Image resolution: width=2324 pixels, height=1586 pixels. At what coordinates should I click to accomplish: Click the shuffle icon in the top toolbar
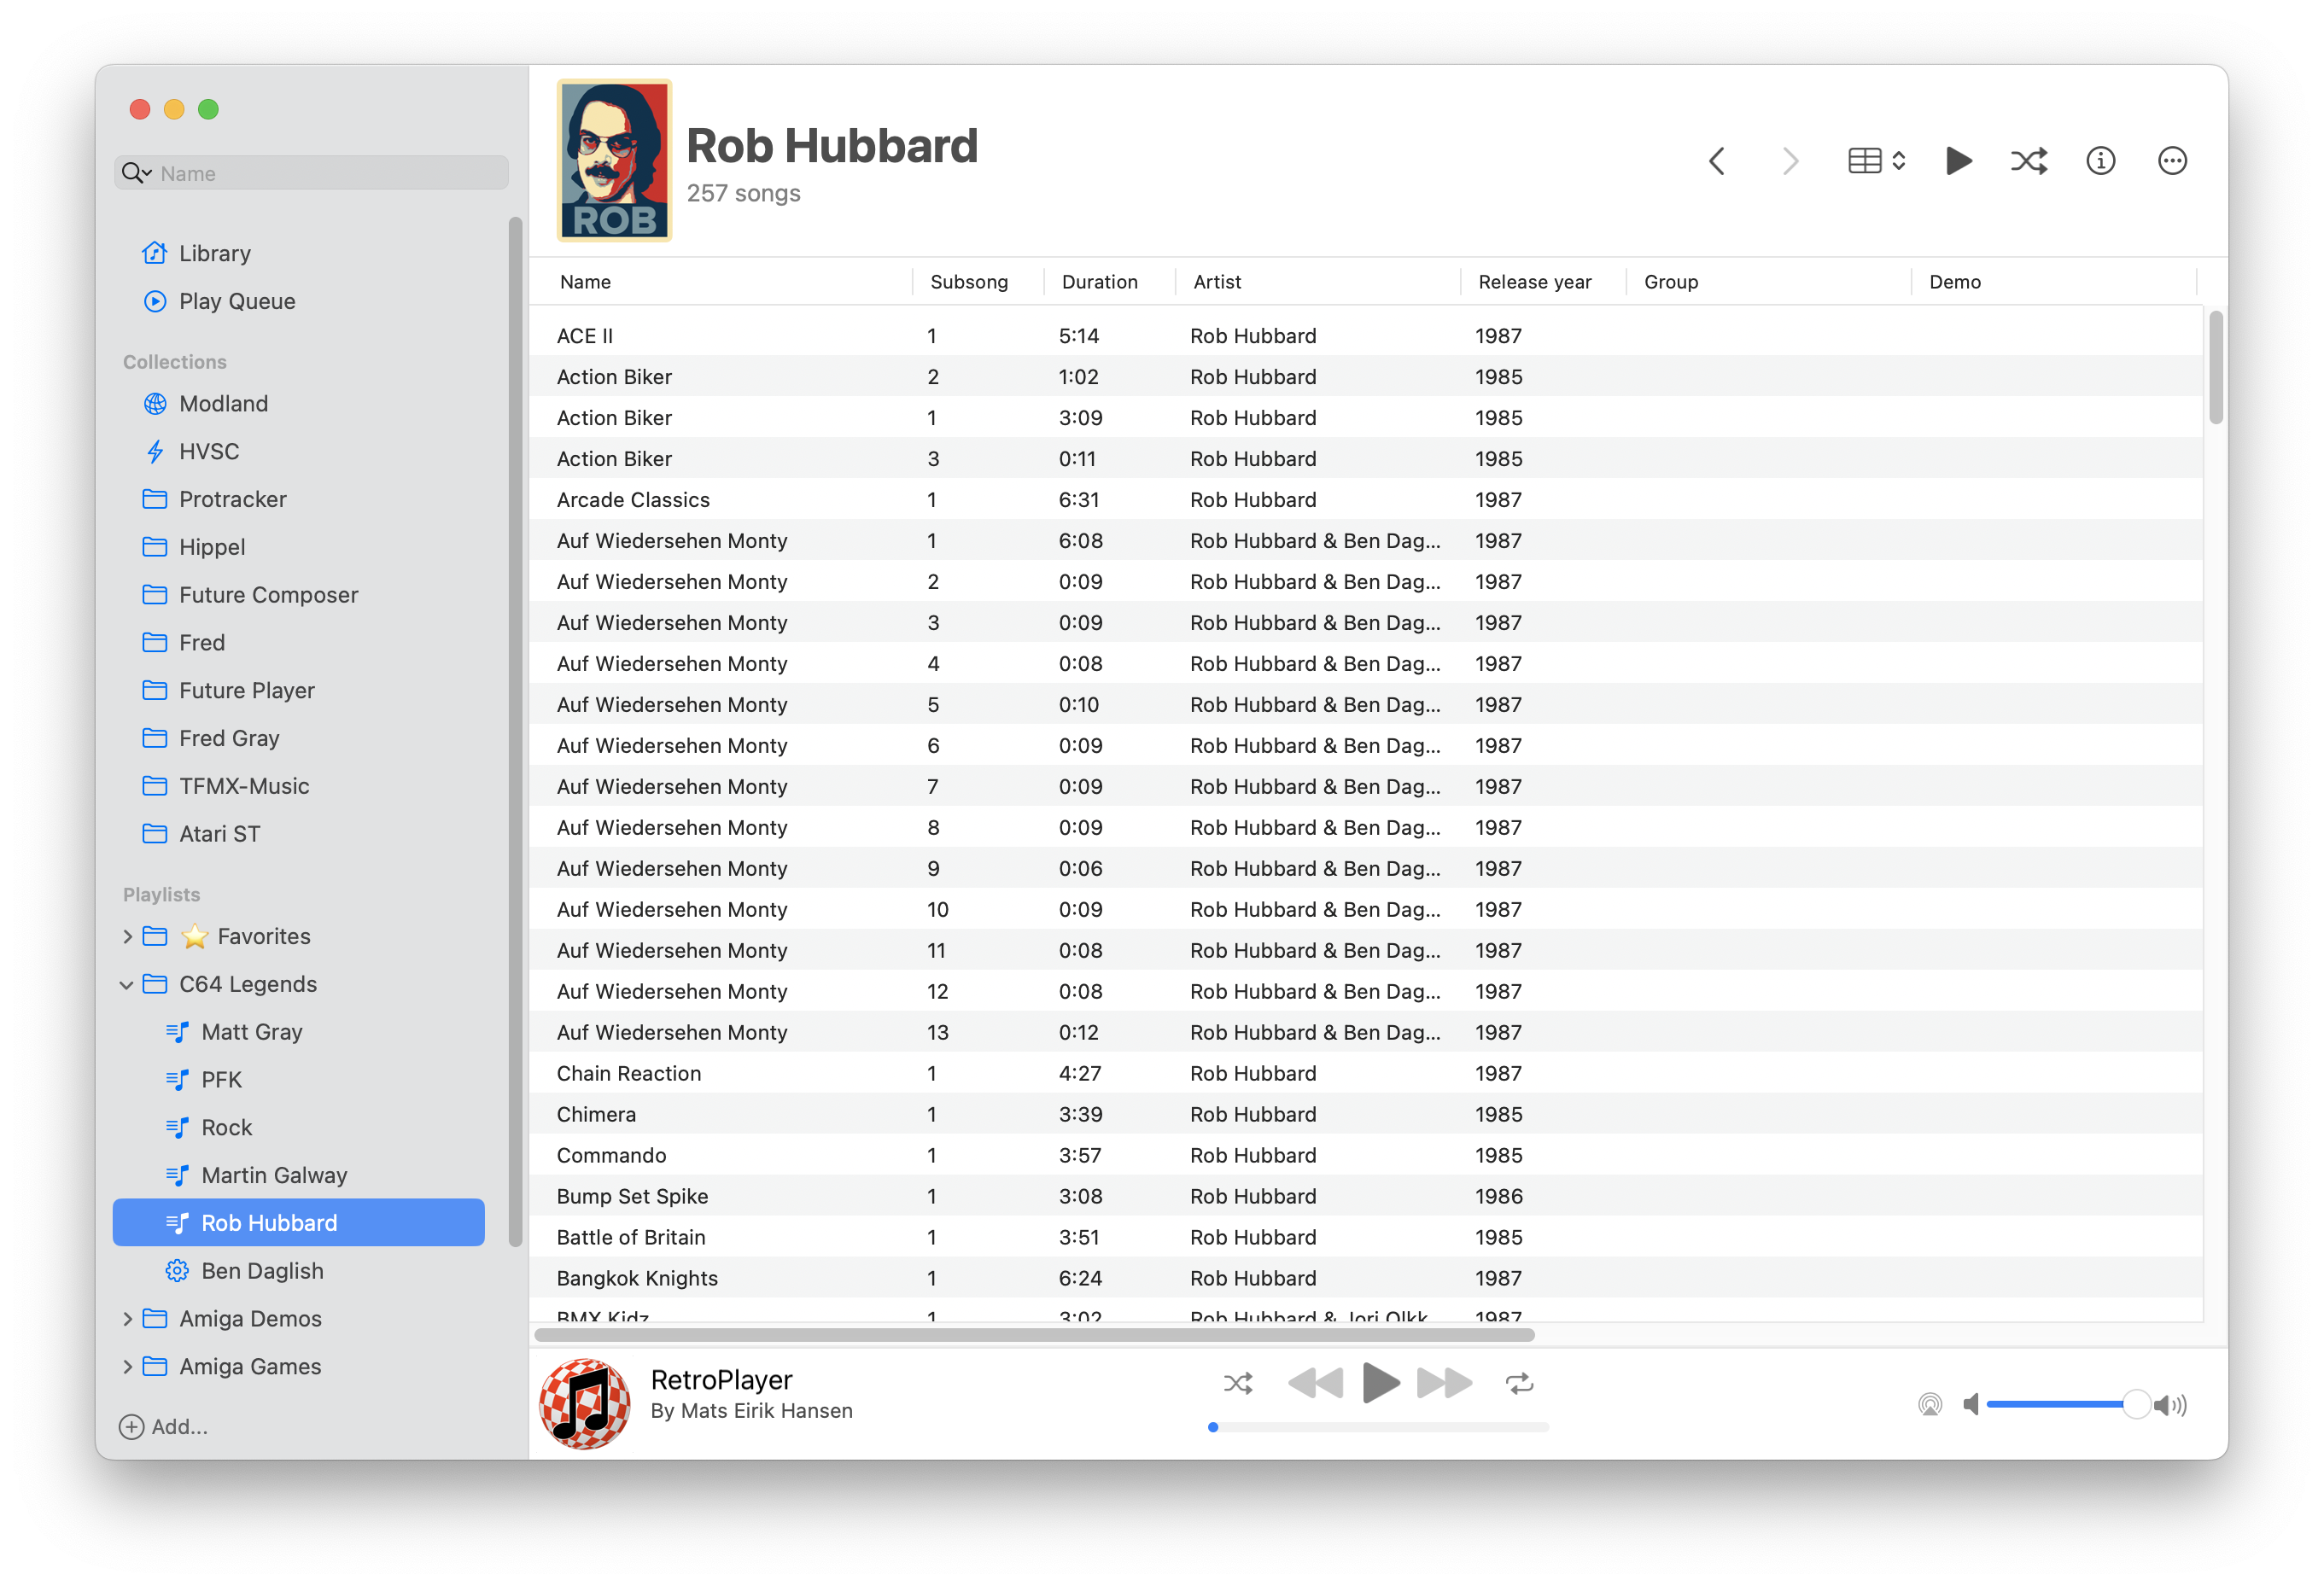coord(2029,160)
